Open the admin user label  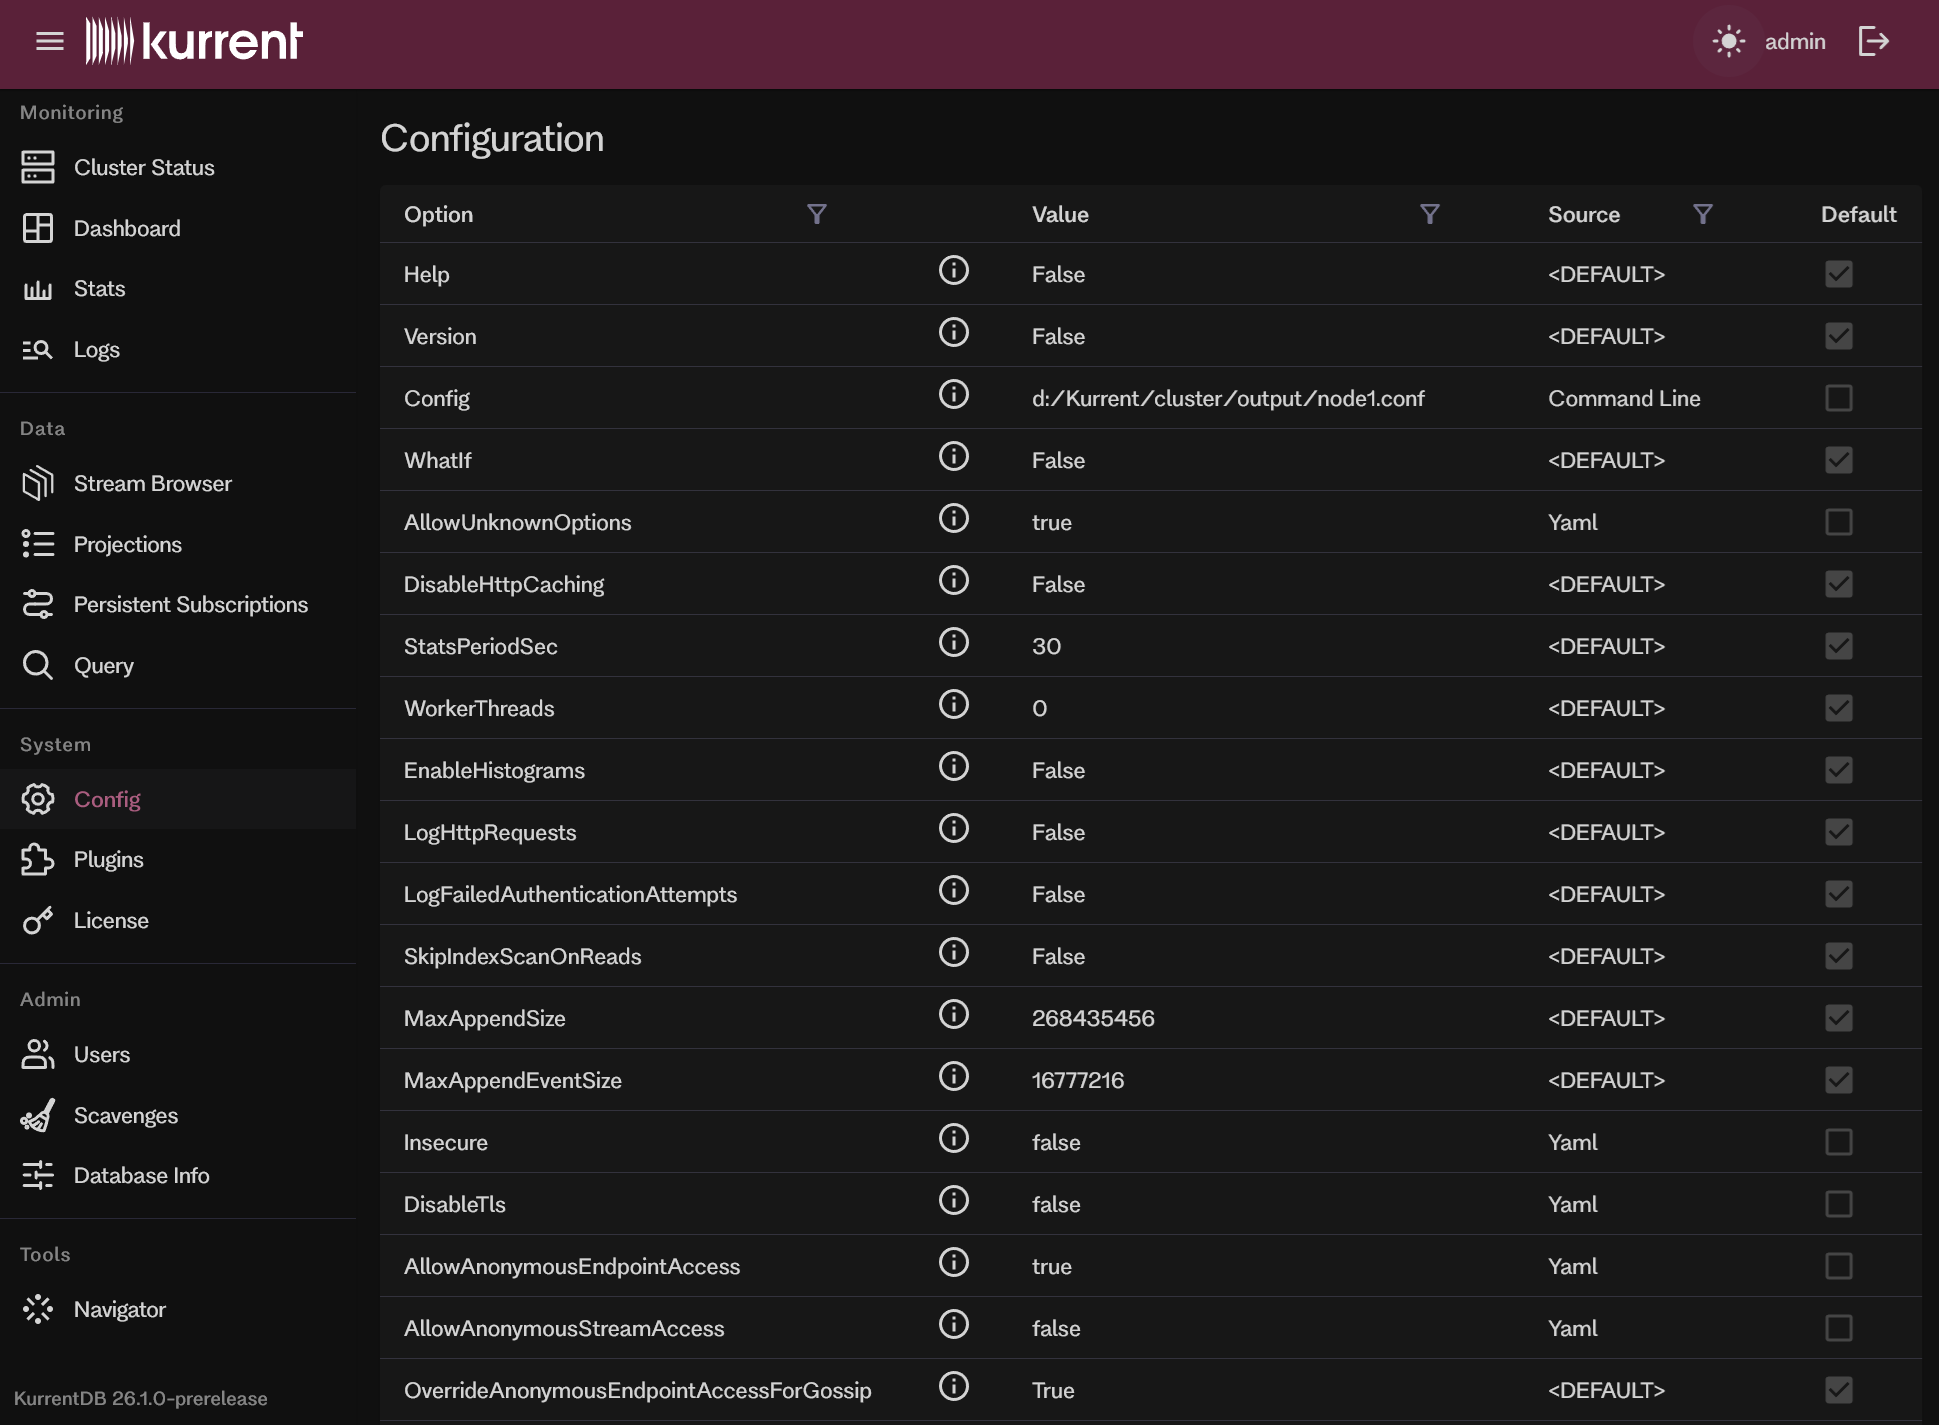(x=1795, y=42)
